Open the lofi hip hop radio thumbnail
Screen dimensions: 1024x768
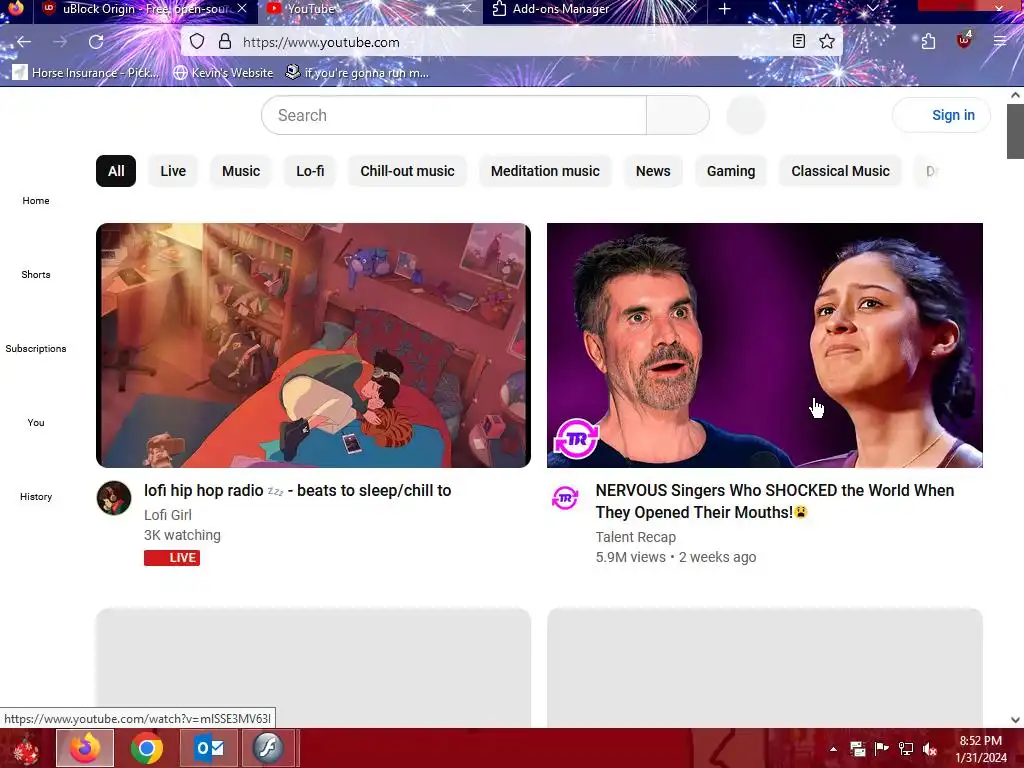(x=313, y=345)
